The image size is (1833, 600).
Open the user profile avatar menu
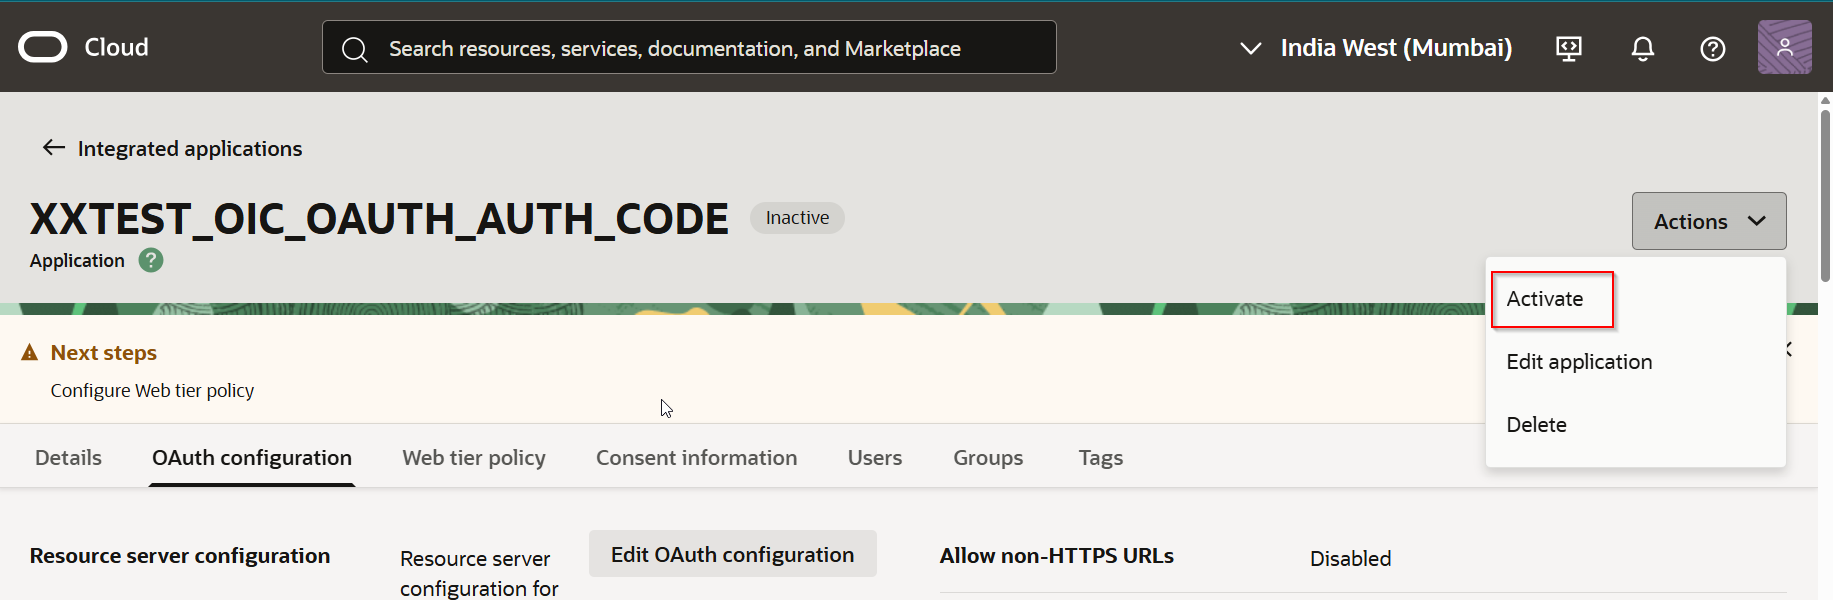(1784, 47)
